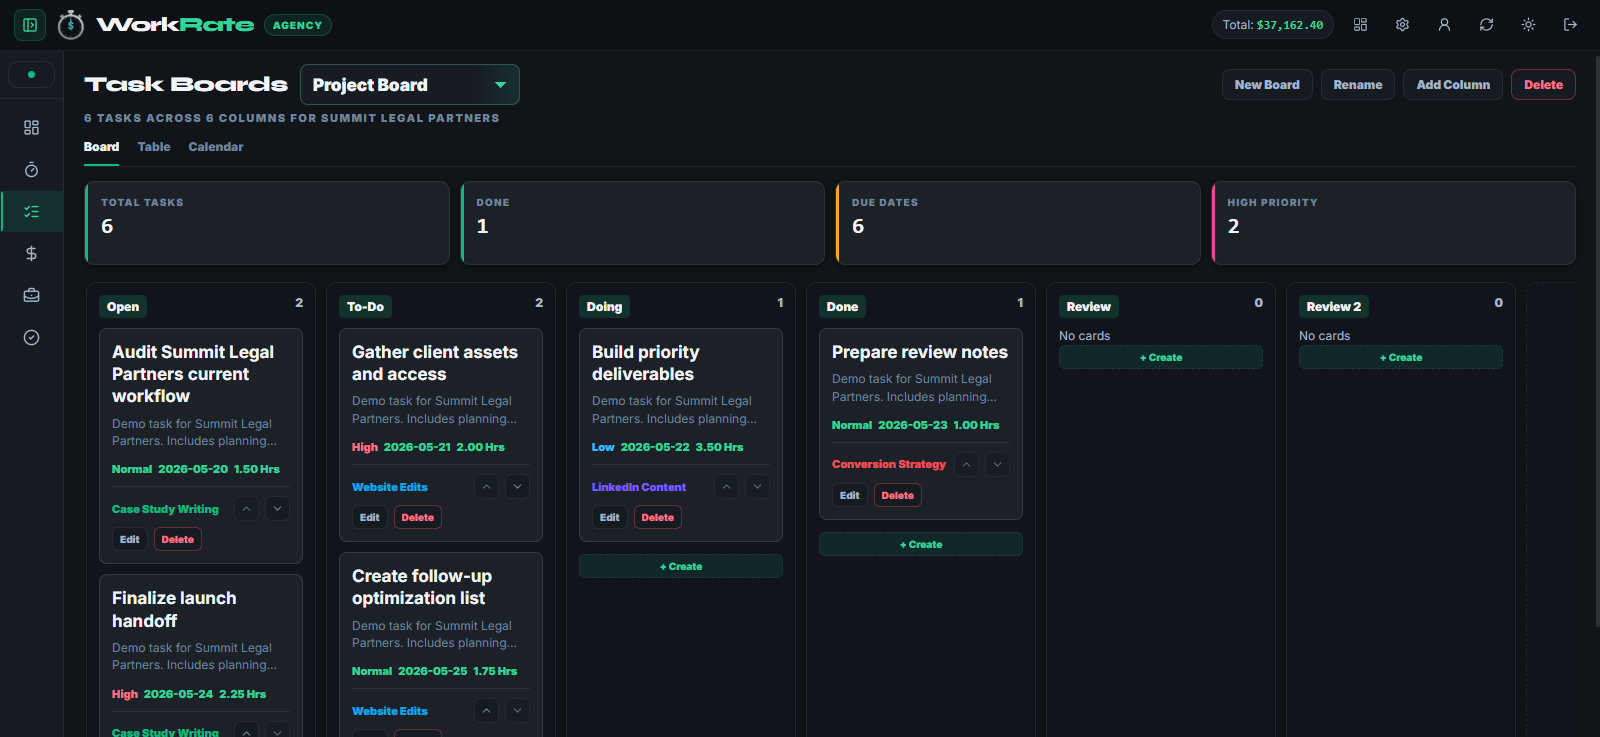Open clients briefcase sidebar icon
Image resolution: width=1600 pixels, height=737 pixels.
[32, 296]
